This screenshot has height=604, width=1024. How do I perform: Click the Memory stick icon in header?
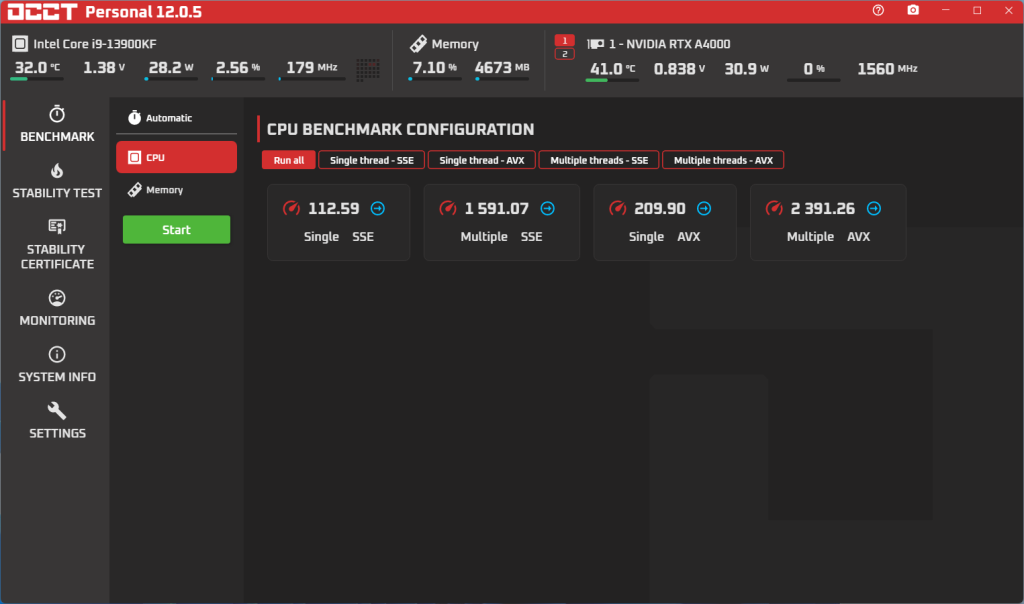coord(418,44)
